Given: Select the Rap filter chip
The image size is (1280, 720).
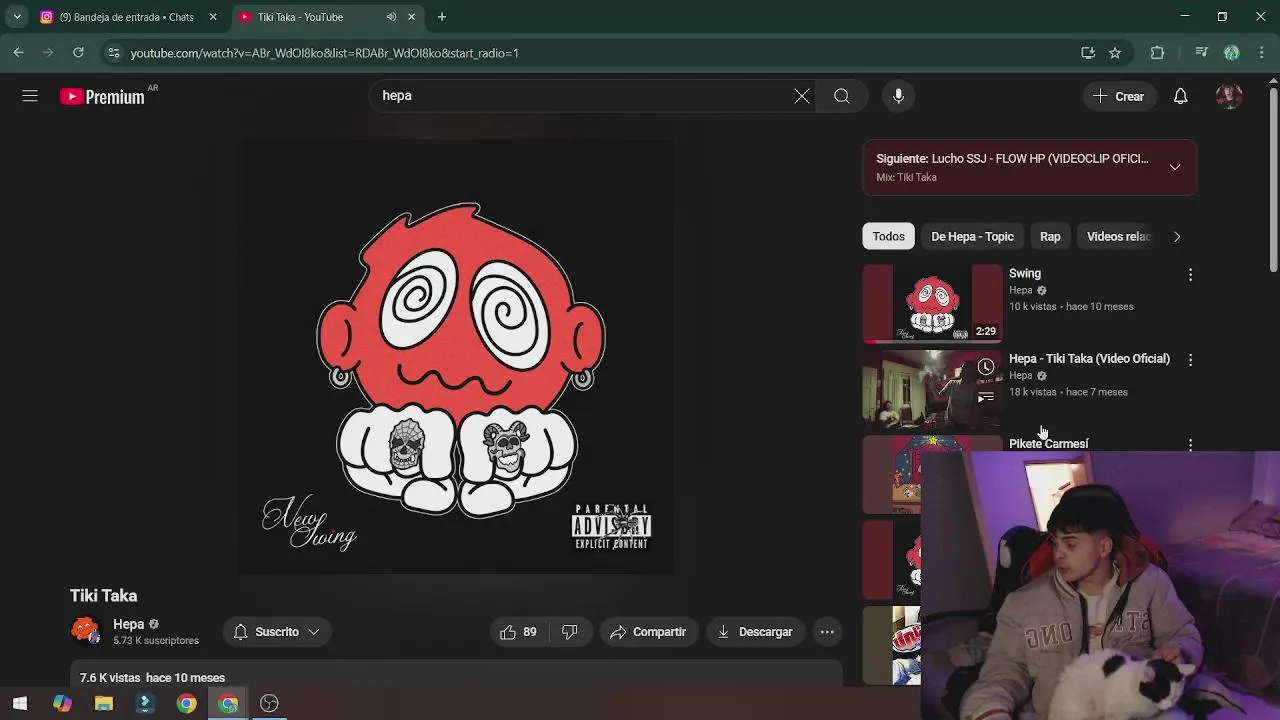Looking at the screenshot, I should (1050, 236).
